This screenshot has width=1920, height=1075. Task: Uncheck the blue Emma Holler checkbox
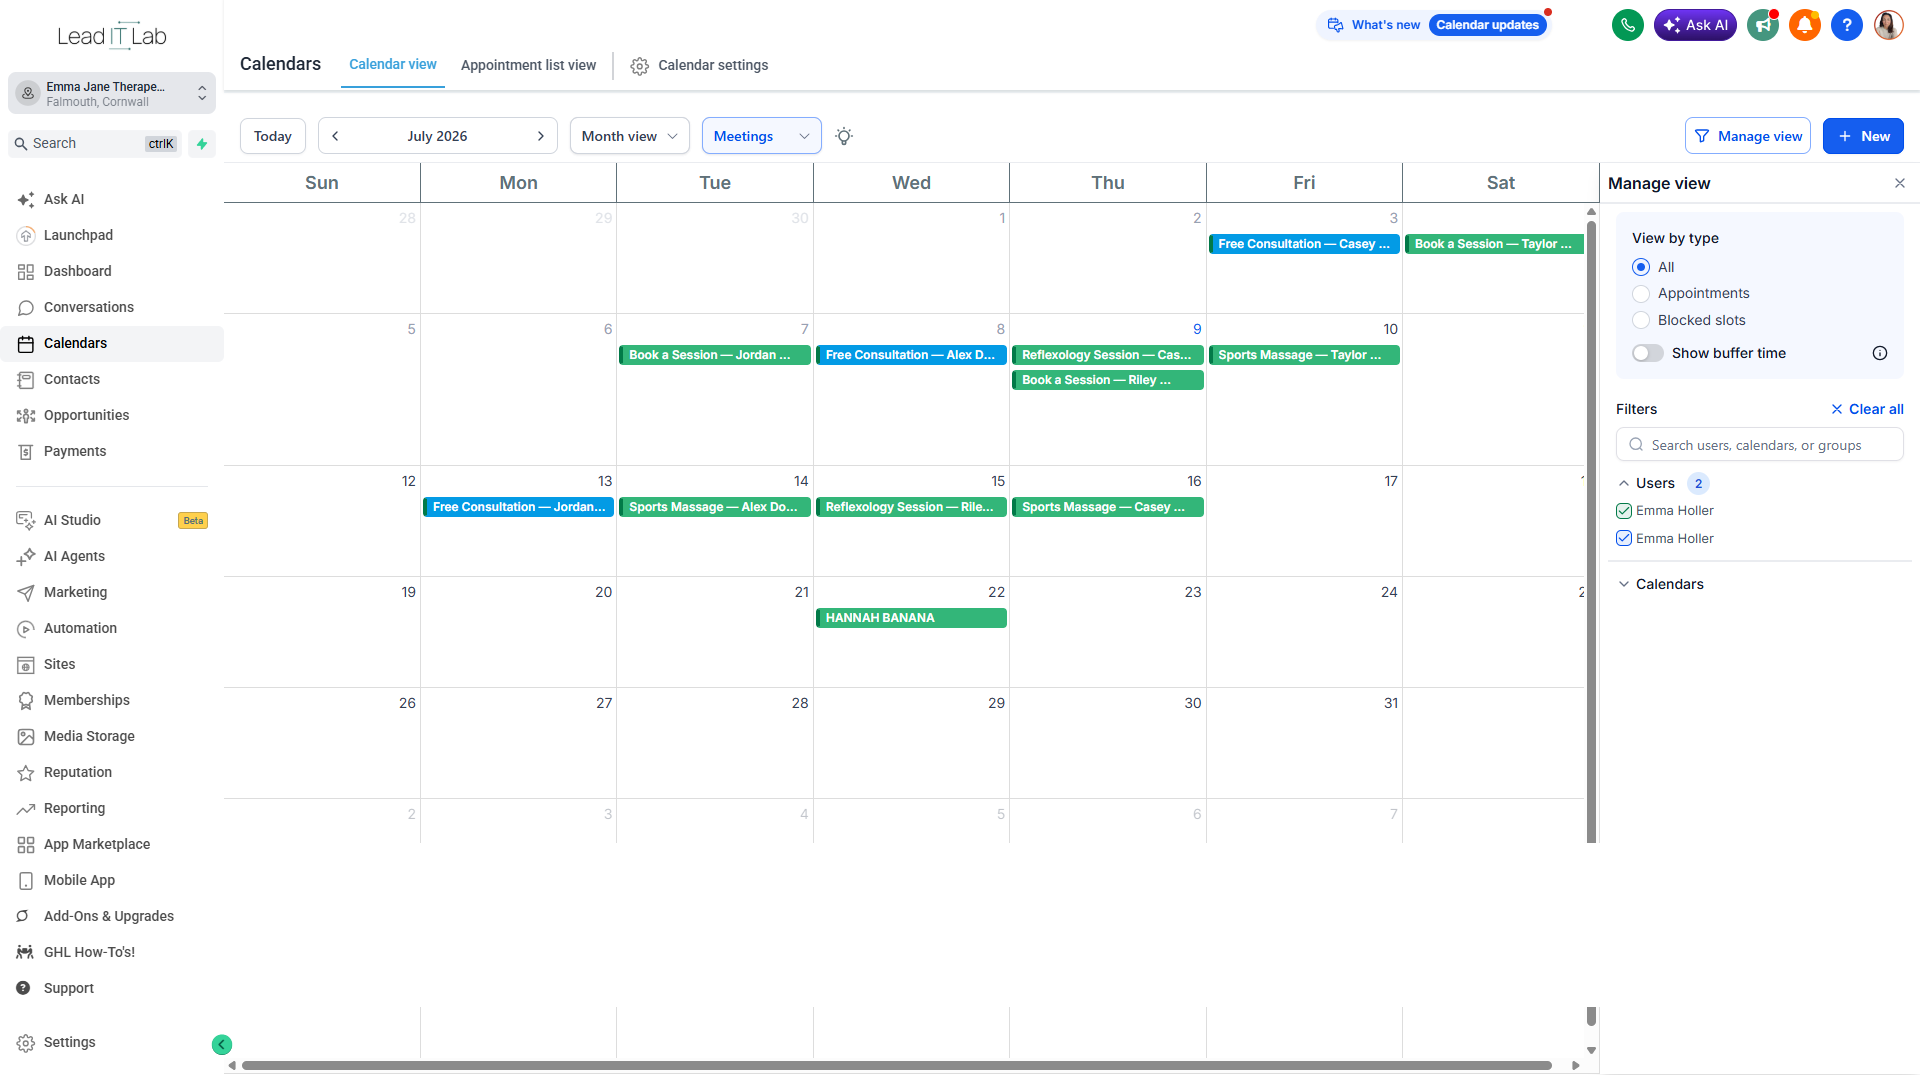[1623, 538]
